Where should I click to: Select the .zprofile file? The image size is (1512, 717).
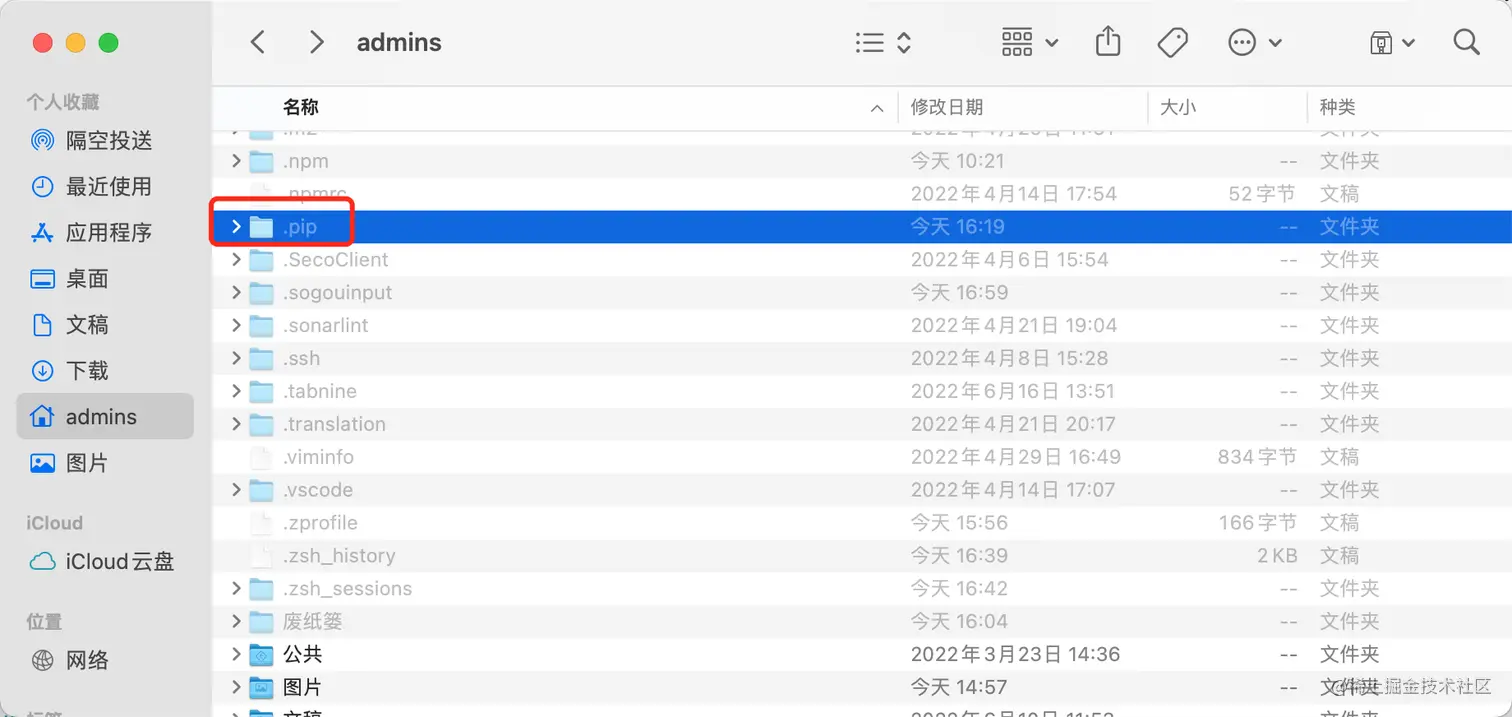320,523
